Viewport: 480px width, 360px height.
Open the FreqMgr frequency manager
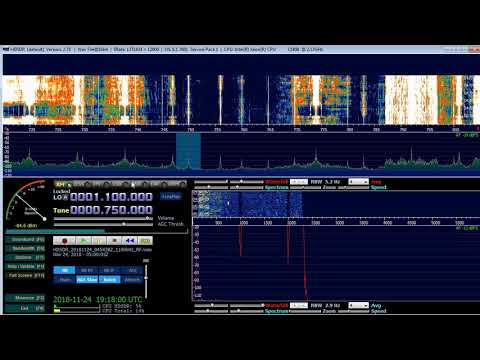coord(171,196)
